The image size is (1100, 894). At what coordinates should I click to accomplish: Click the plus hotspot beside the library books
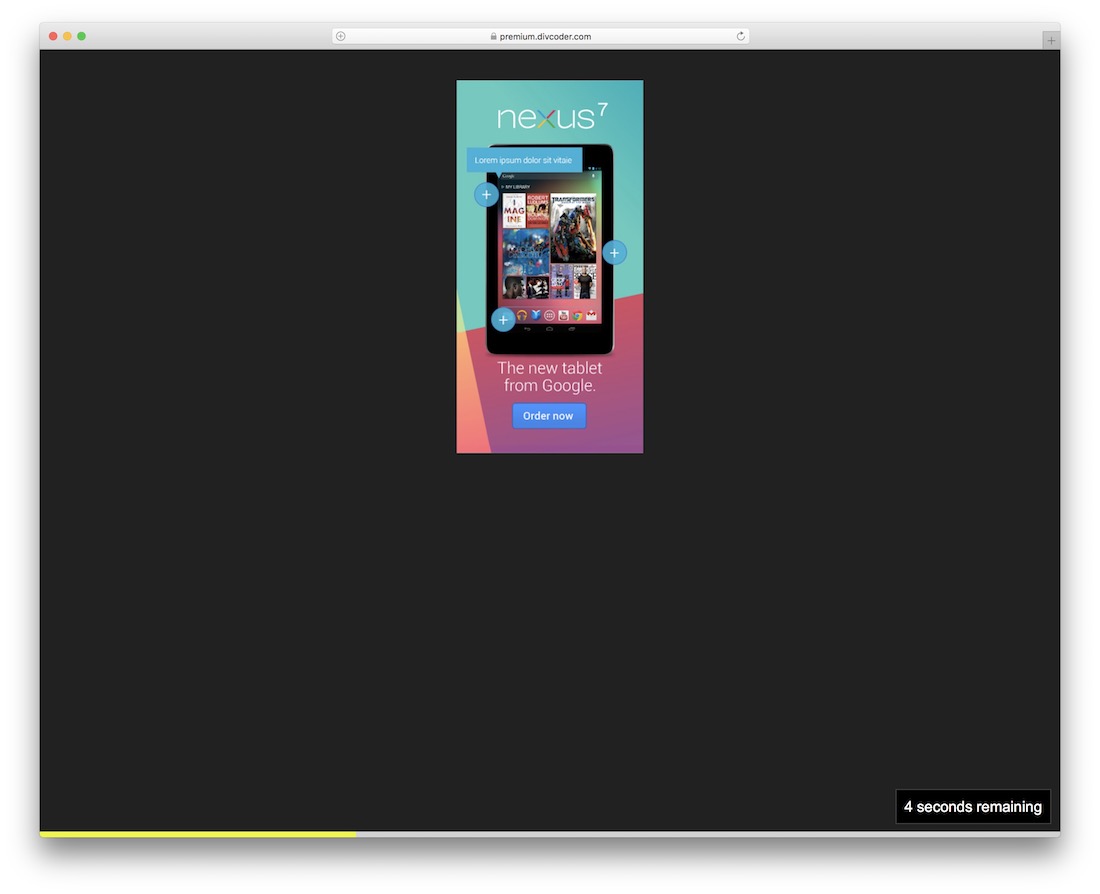coord(486,194)
